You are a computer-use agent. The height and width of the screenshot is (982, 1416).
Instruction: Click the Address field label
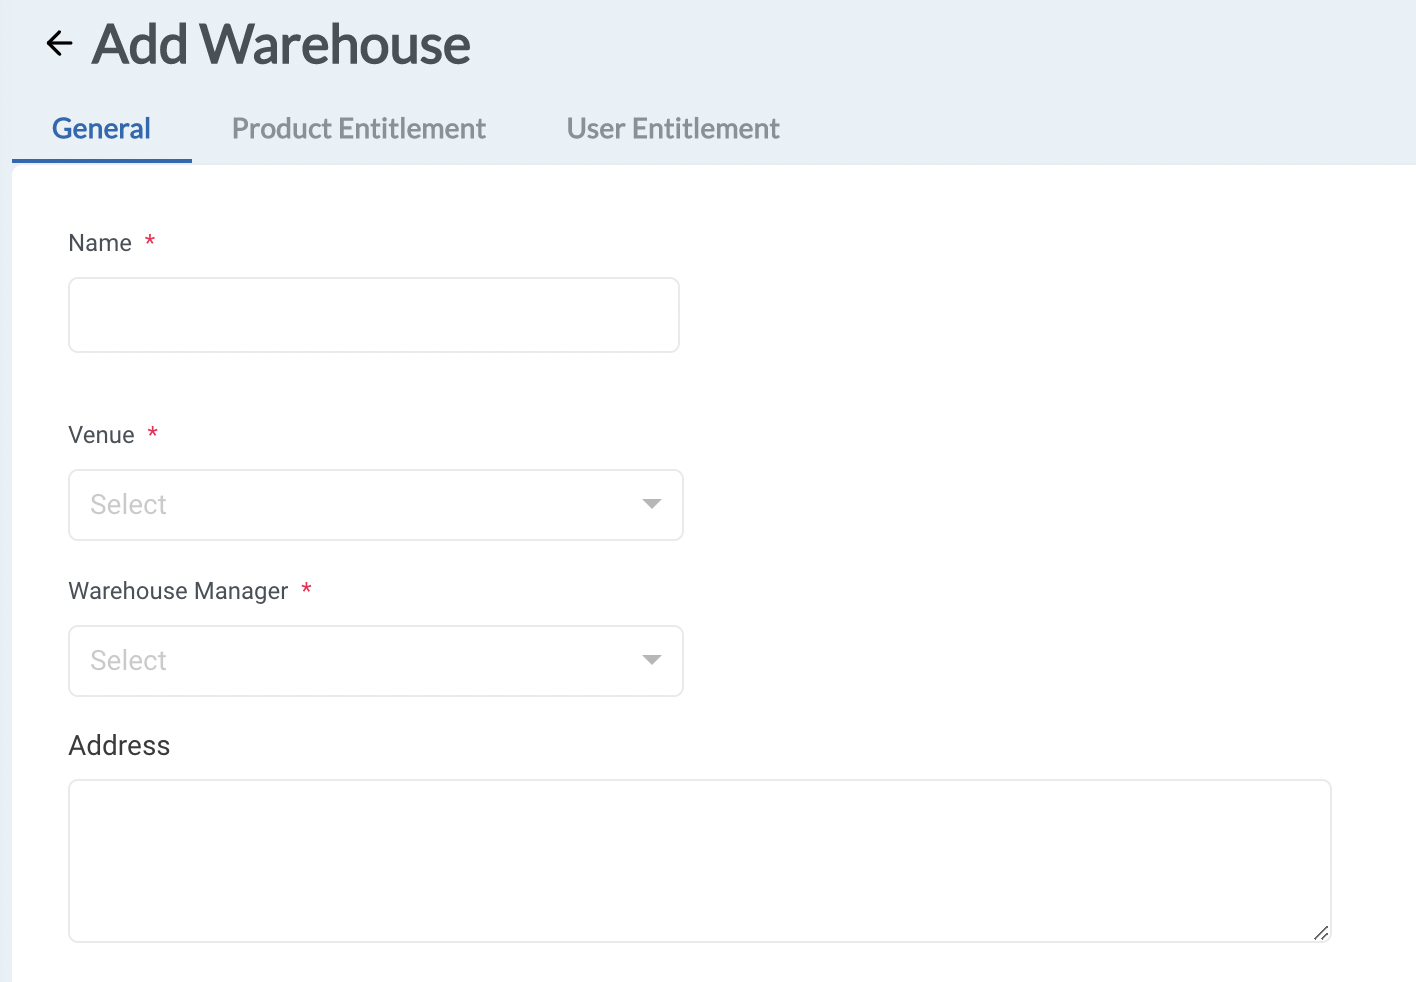click(119, 745)
